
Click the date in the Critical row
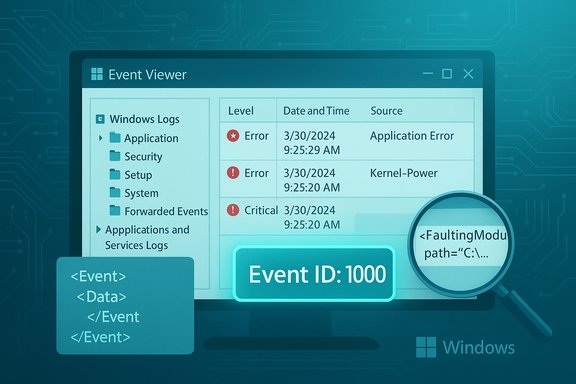tap(309, 210)
